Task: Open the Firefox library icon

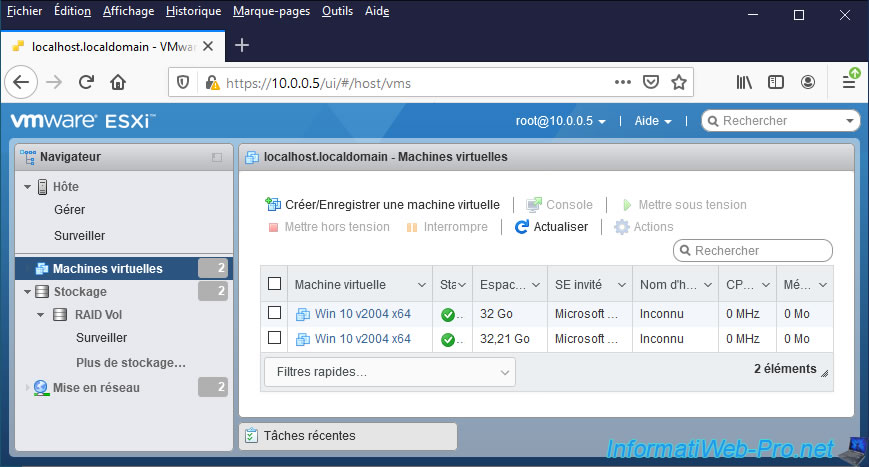Action: coord(744,83)
